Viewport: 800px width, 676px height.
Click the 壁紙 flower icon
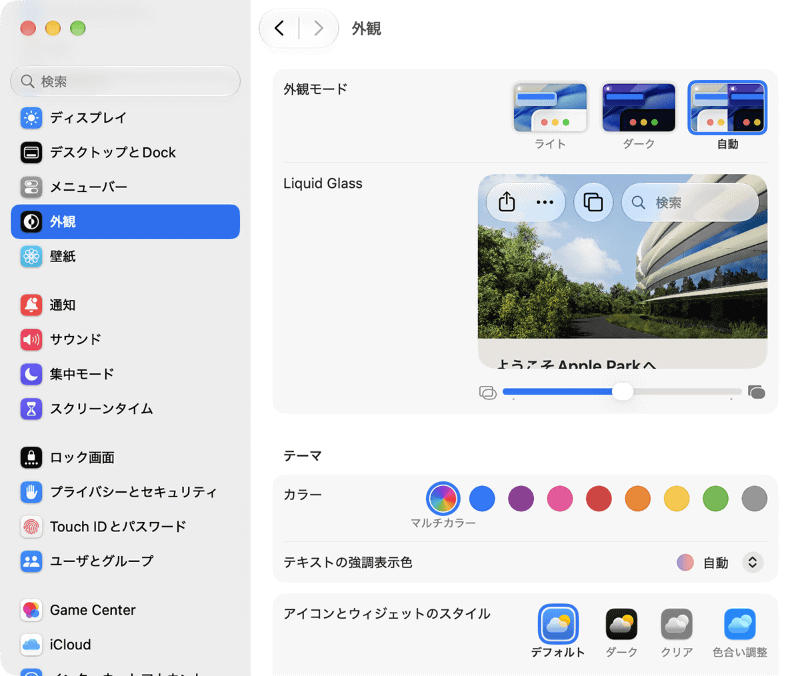tap(31, 257)
